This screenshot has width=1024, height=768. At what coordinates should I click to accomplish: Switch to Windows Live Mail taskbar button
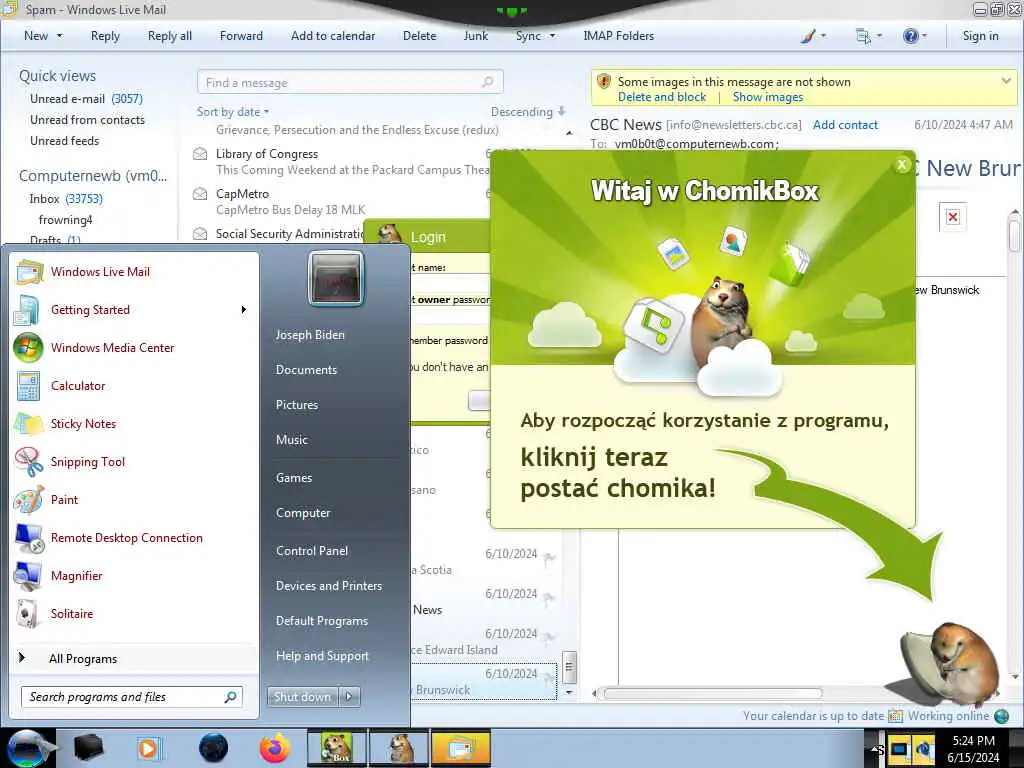tap(460, 748)
